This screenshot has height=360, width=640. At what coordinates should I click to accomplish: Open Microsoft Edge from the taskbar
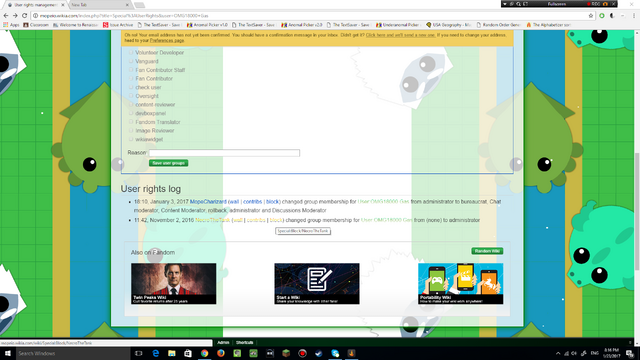coord(156,353)
